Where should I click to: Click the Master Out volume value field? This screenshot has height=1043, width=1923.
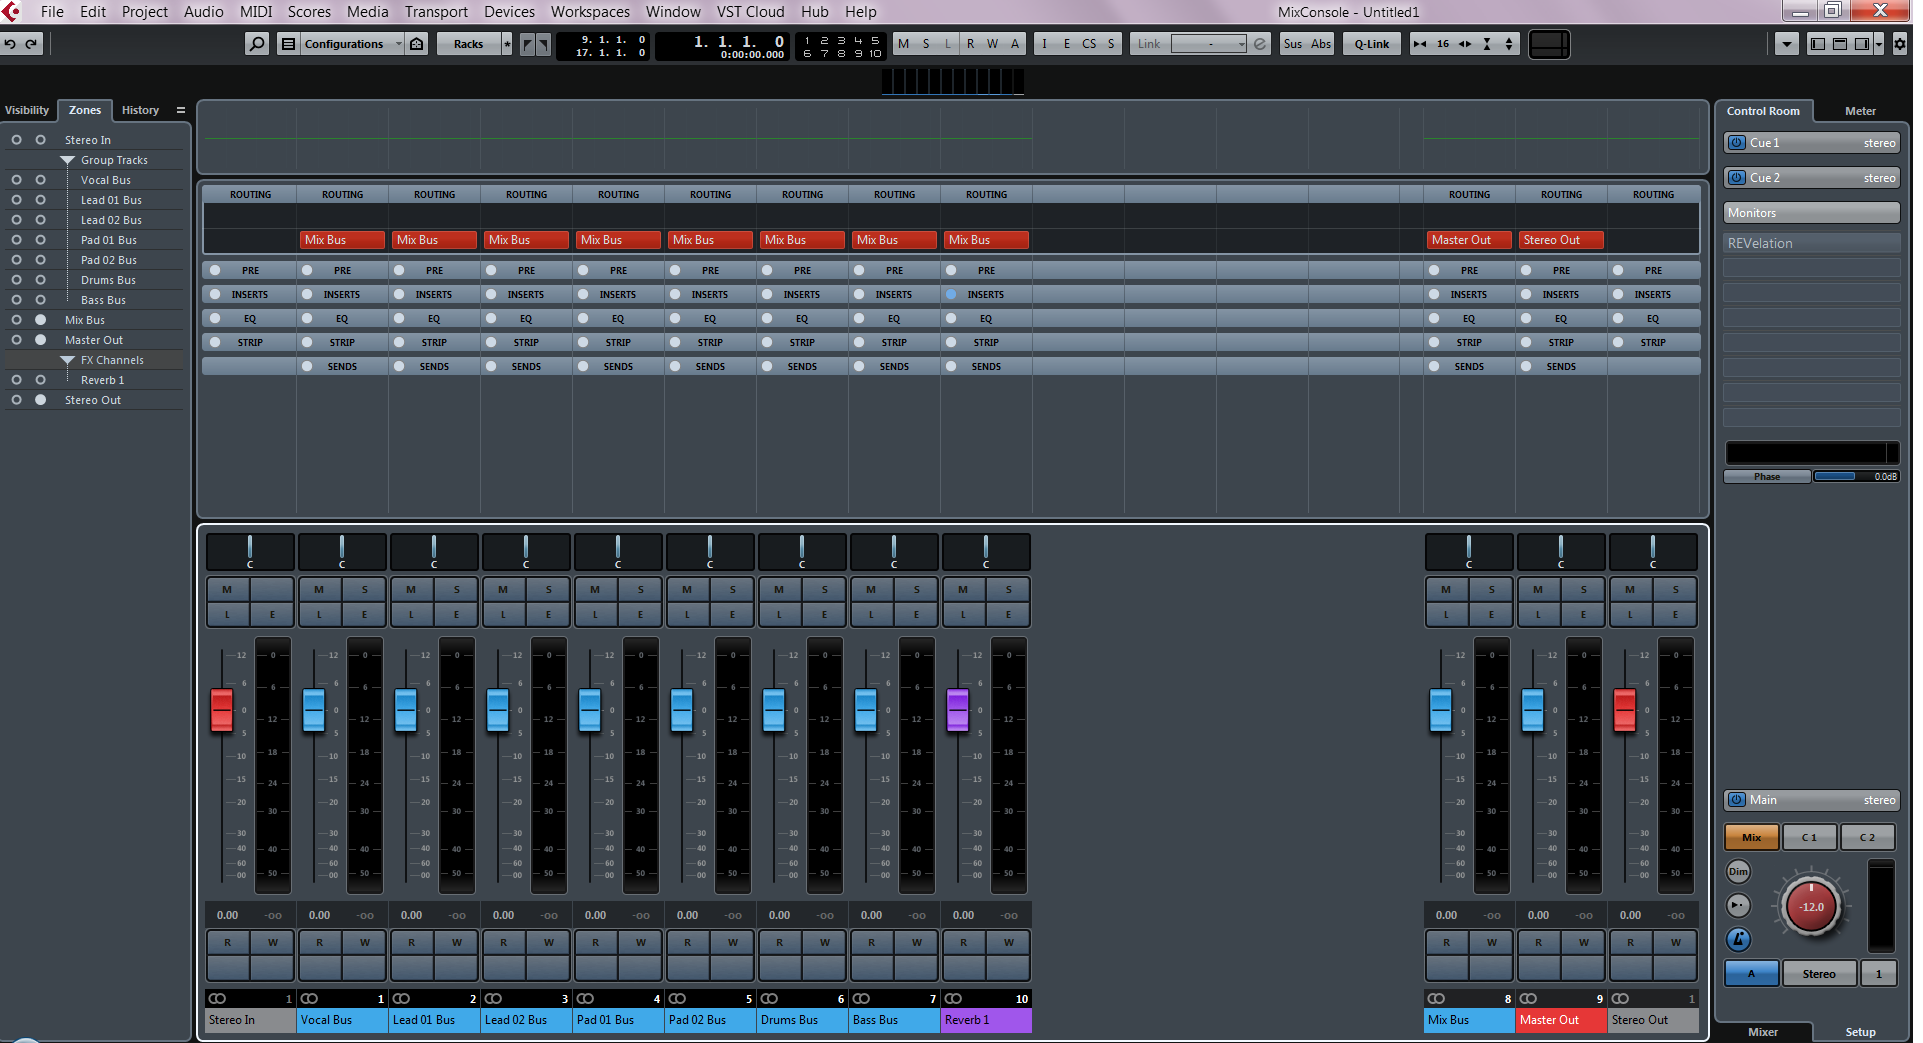coord(1539,915)
